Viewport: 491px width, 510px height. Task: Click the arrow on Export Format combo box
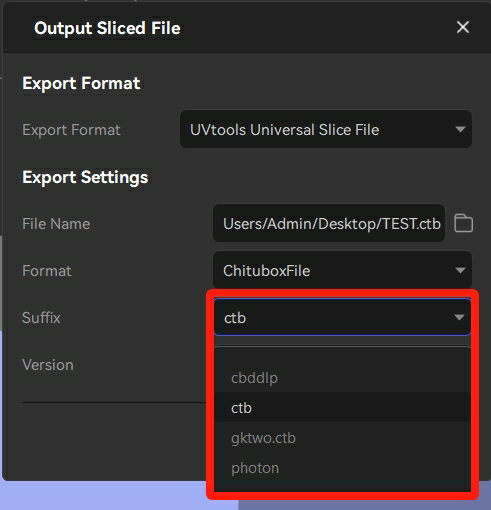tap(460, 129)
